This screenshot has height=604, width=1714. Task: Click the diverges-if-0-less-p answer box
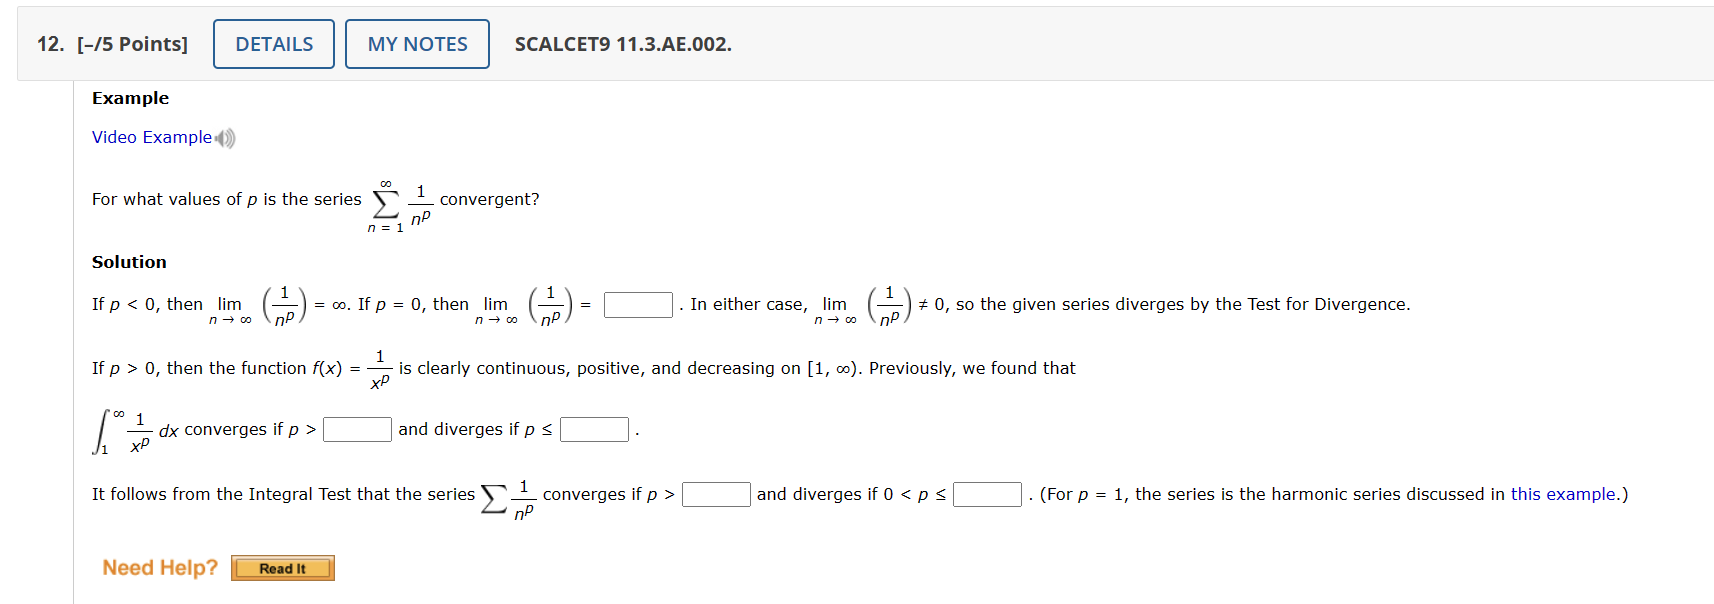pyautogui.click(x=987, y=493)
